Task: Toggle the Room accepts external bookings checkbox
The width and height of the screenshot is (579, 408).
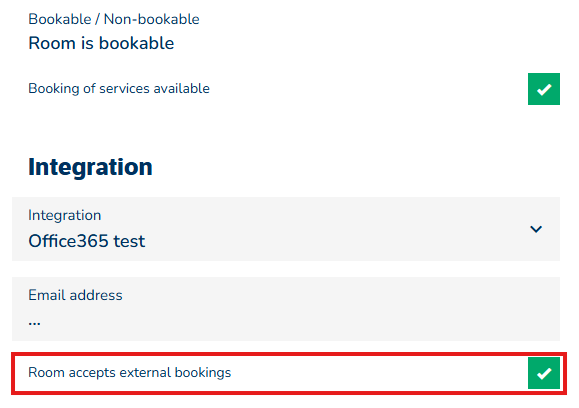Action: [544, 373]
